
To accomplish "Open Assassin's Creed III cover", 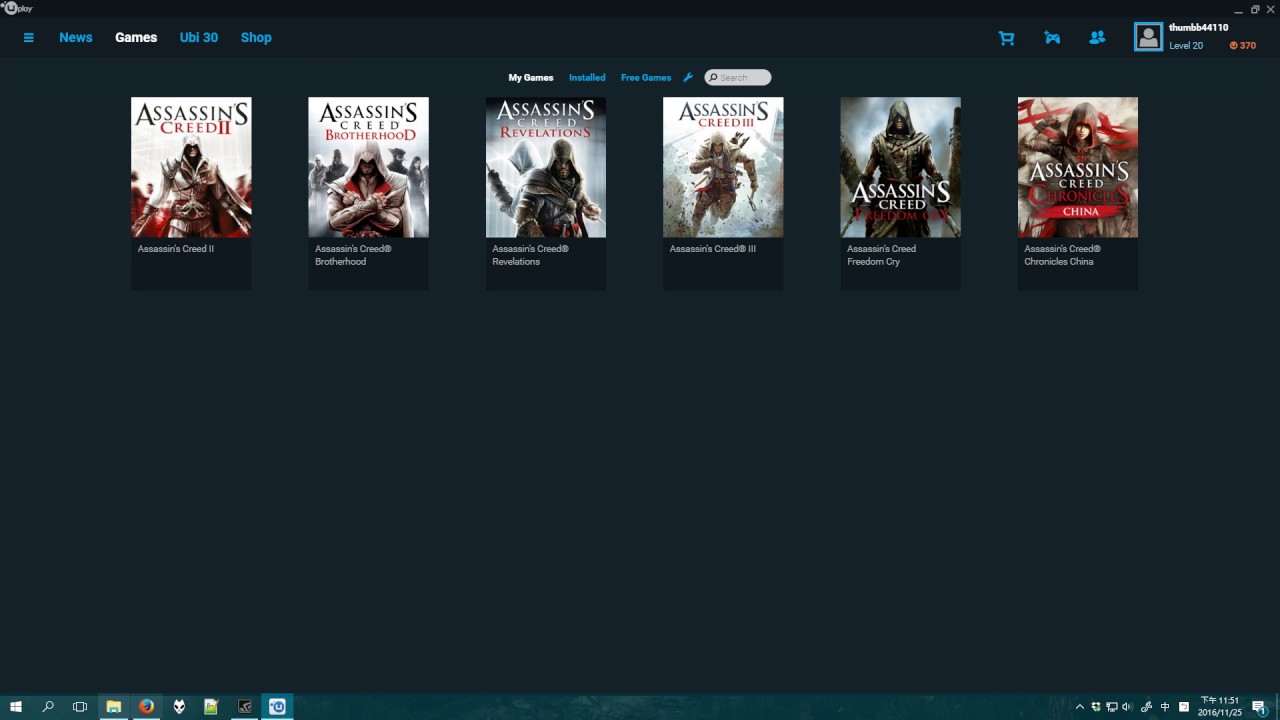I will tap(723, 167).
